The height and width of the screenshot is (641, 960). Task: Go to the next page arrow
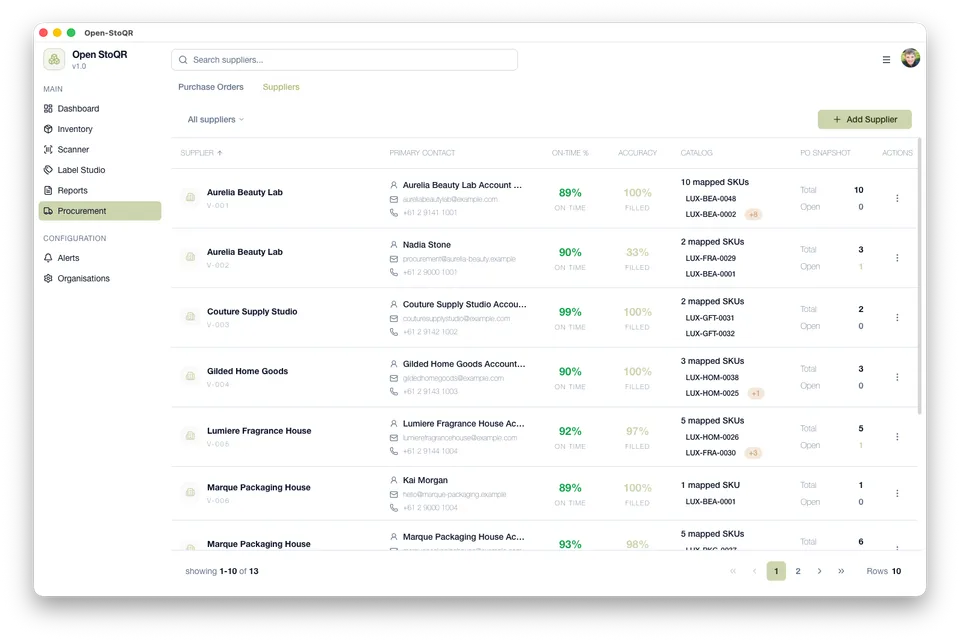click(819, 571)
